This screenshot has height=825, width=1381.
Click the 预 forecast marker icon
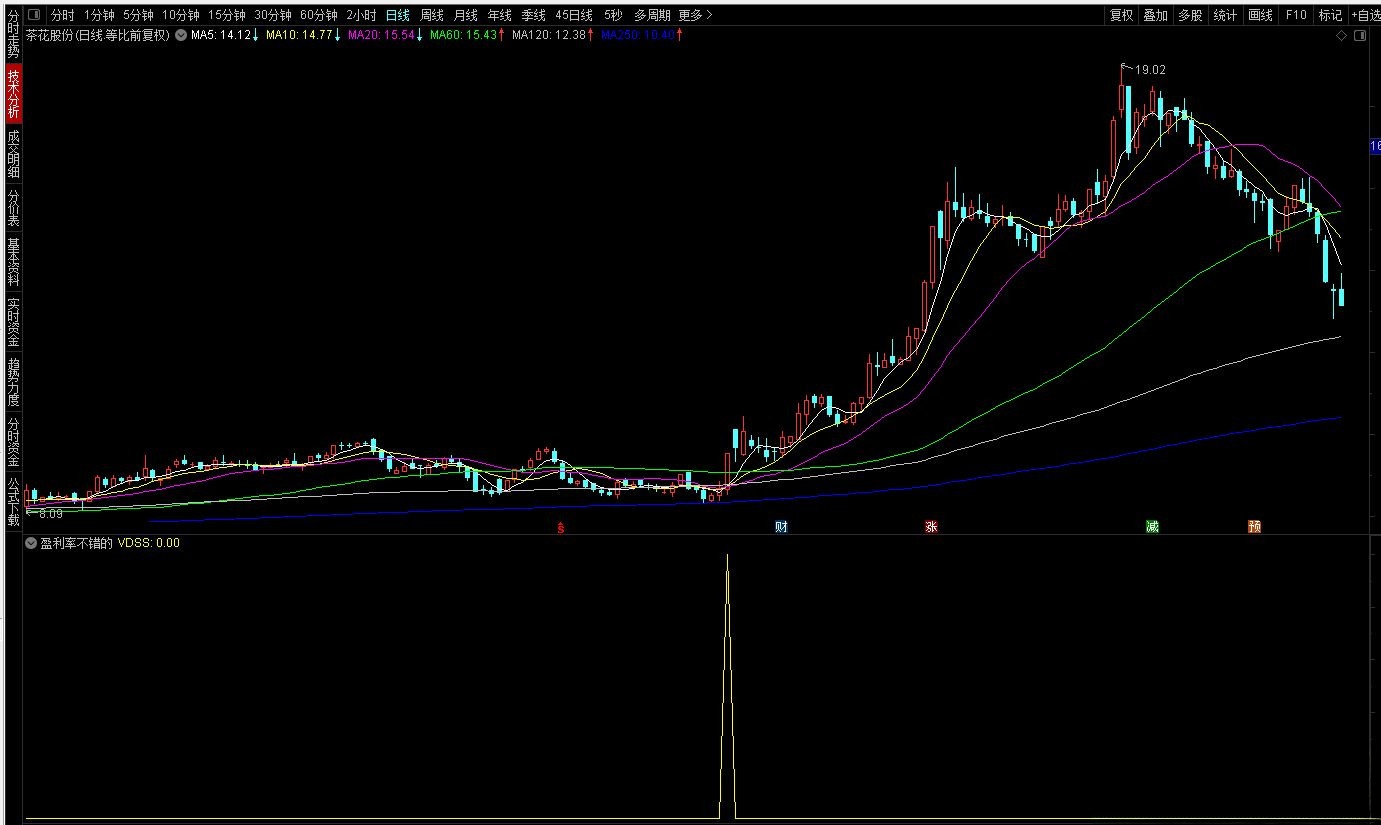click(x=1254, y=526)
